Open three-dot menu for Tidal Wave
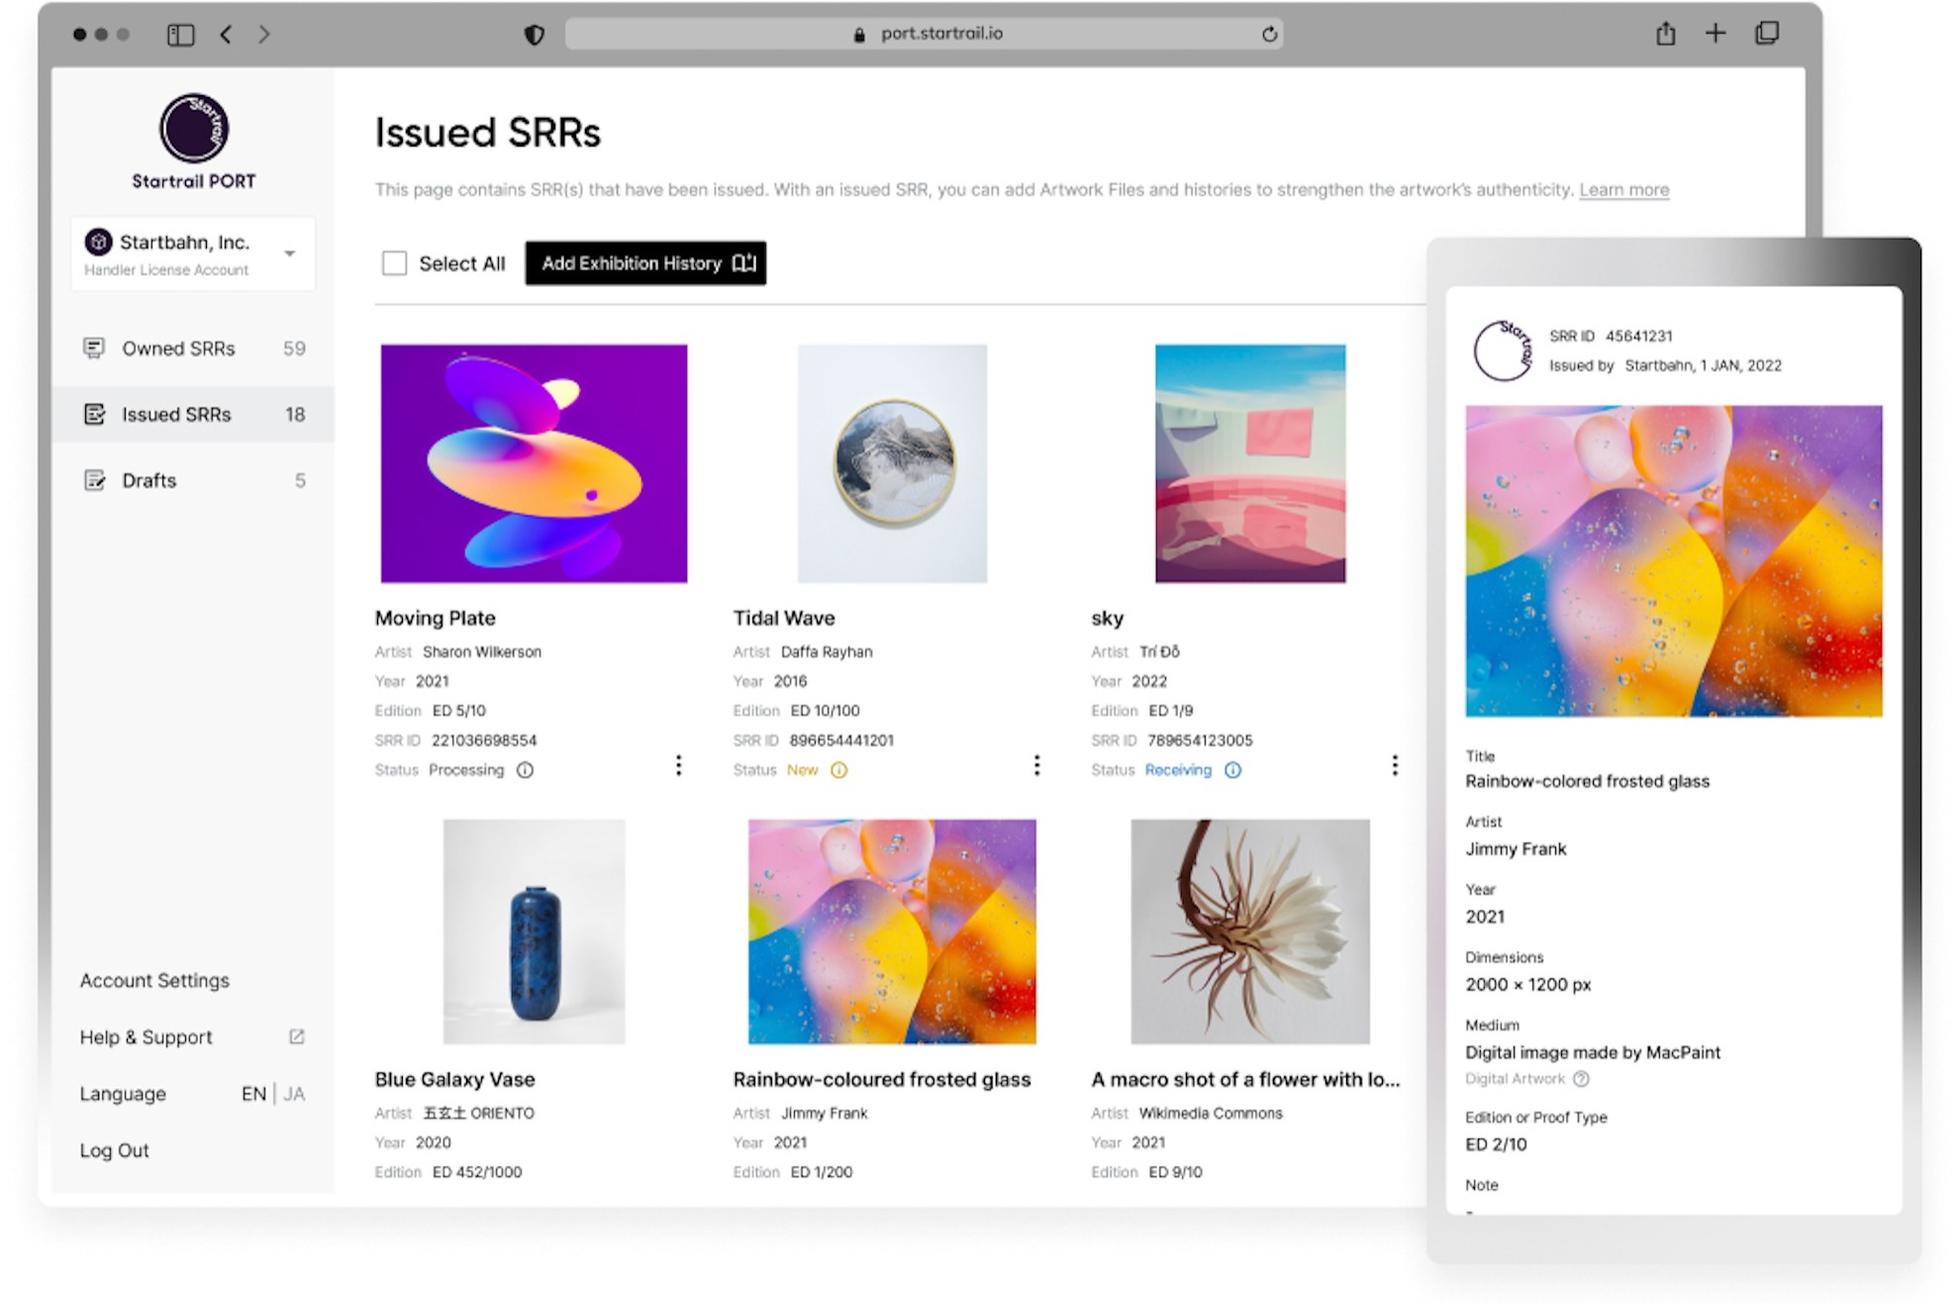Image resolution: width=1960 pixels, height=1304 pixels. [1037, 765]
